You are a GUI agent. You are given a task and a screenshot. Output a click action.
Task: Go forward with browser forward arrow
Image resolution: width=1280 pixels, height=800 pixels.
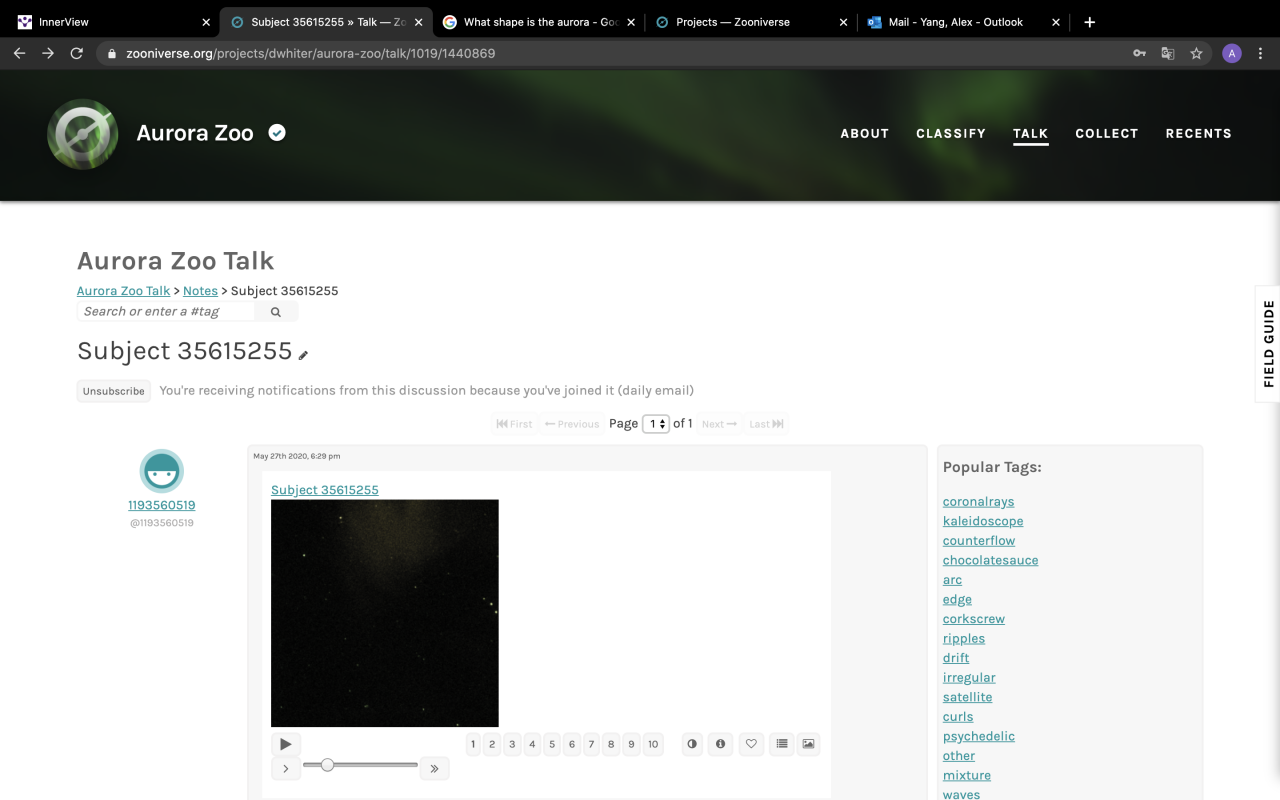pyautogui.click(x=47, y=53)
